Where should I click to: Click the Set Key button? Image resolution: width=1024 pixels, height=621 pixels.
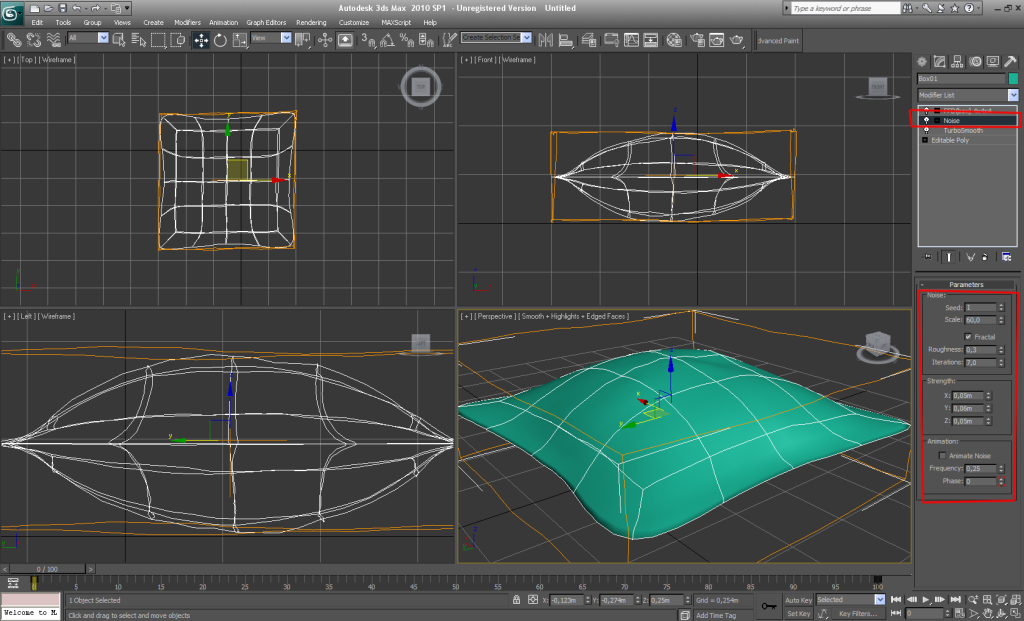point(798,613)
